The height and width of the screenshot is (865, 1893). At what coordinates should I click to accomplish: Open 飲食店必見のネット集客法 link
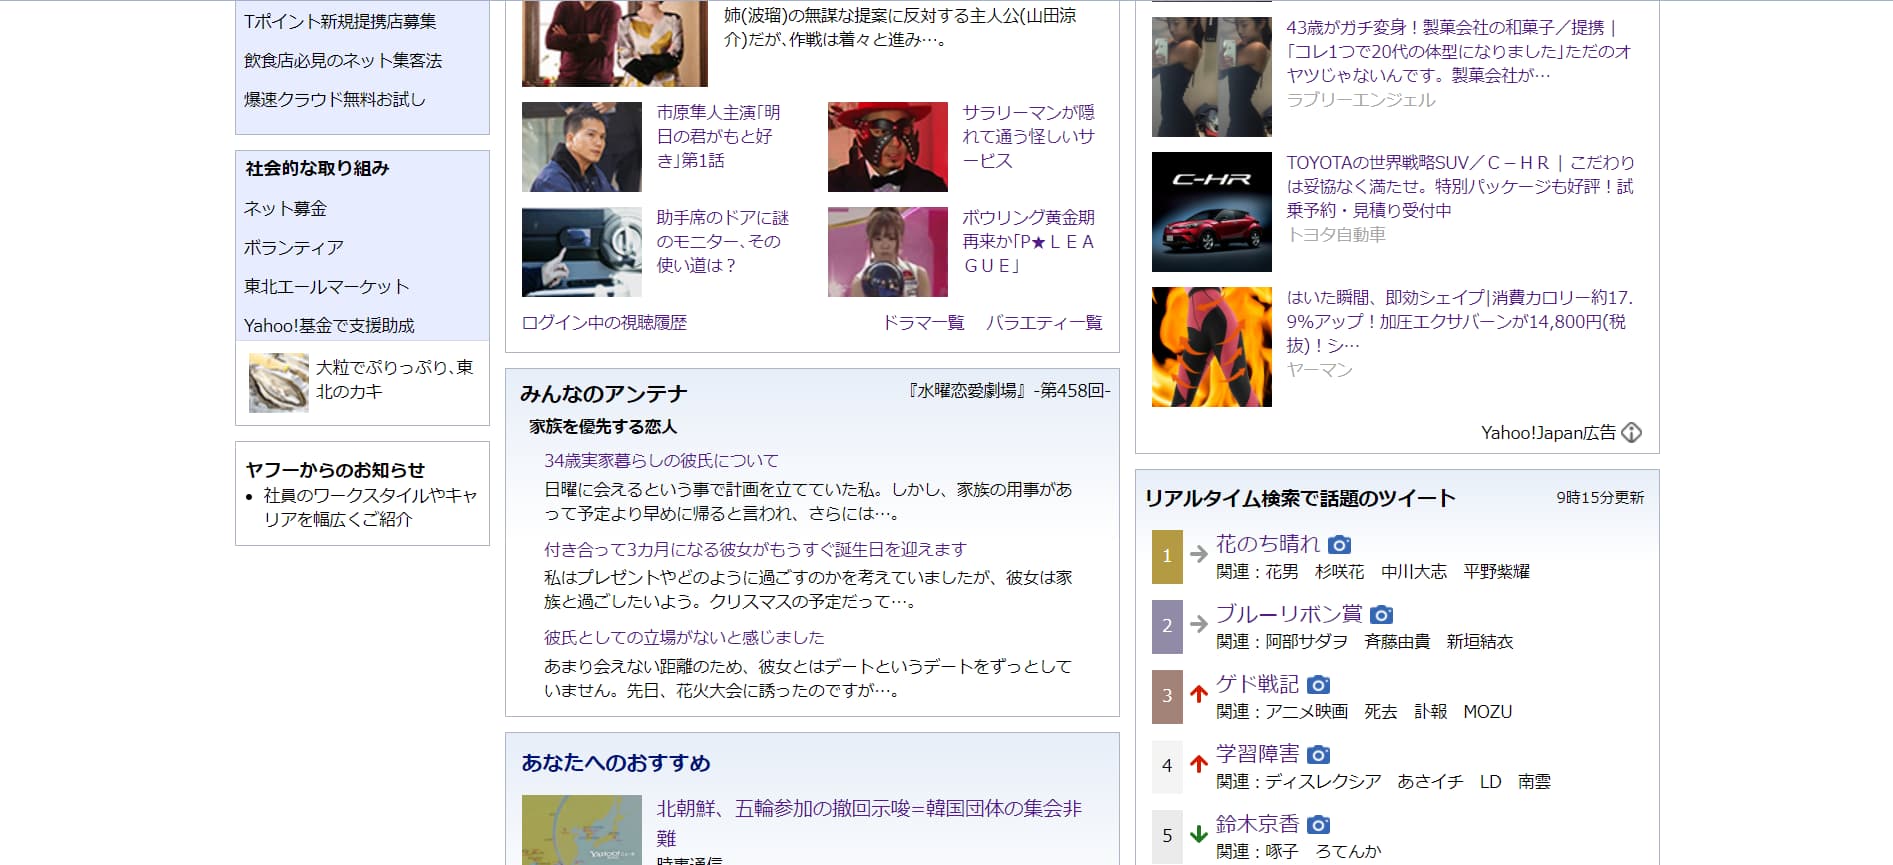(343, 61)
